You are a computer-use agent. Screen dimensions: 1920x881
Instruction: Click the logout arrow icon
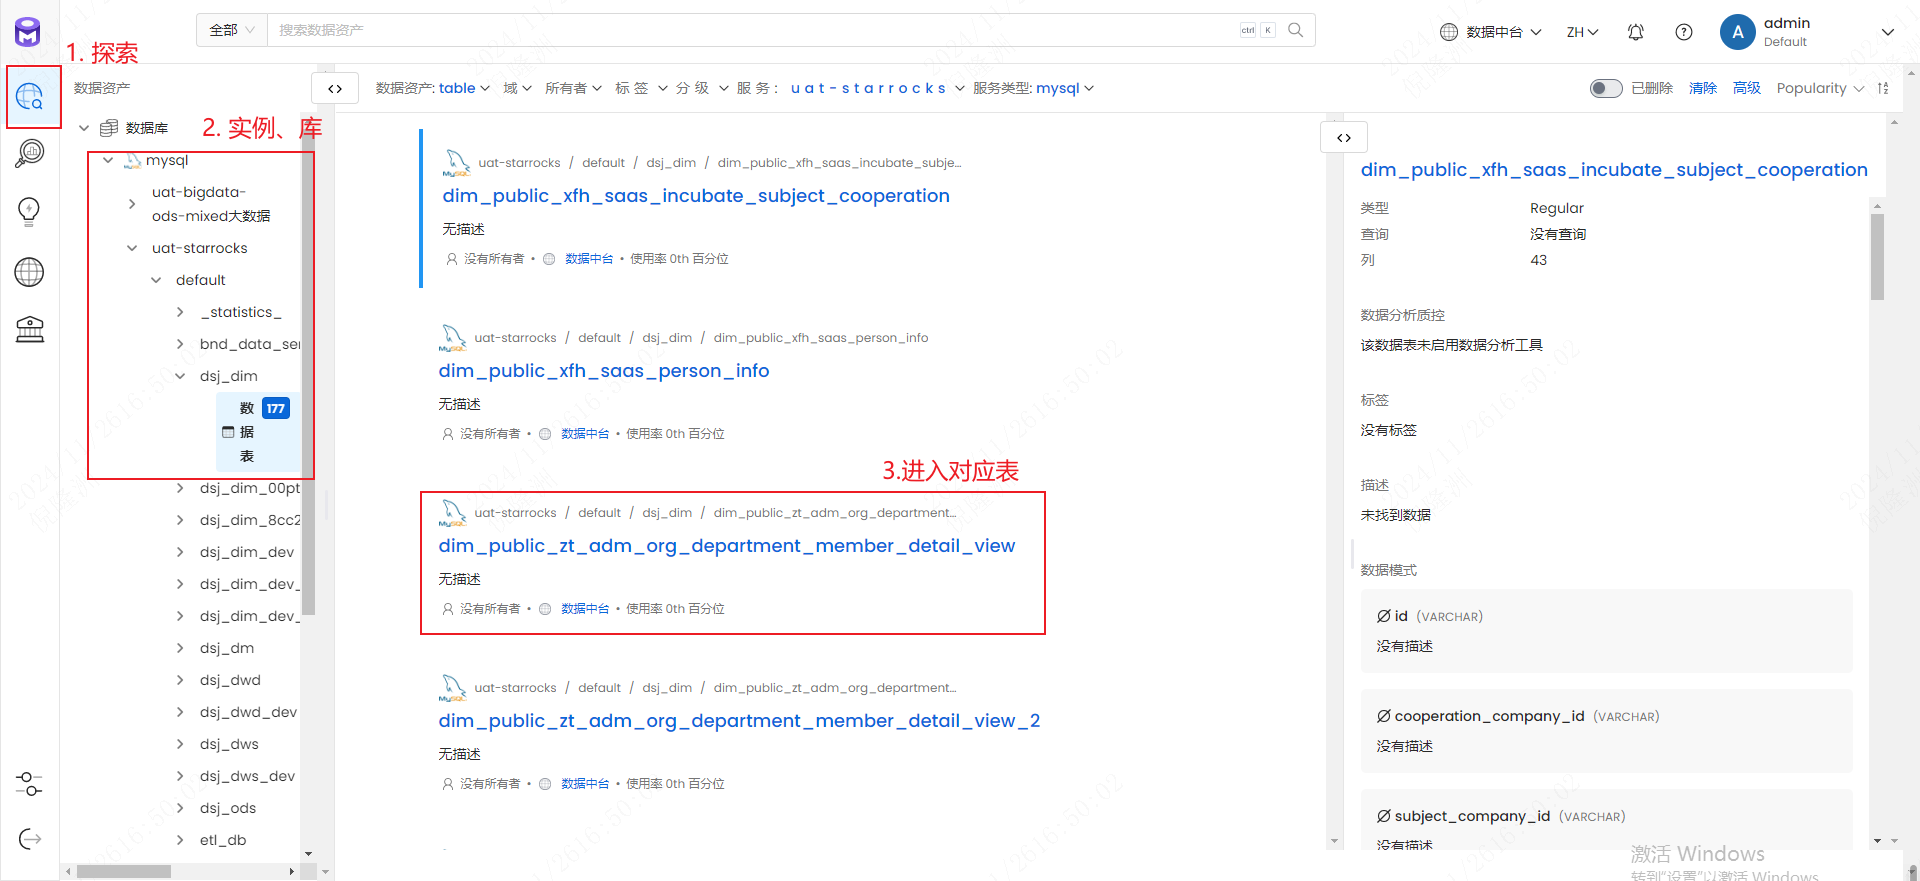pyautogui.click(x=30, y=839)
